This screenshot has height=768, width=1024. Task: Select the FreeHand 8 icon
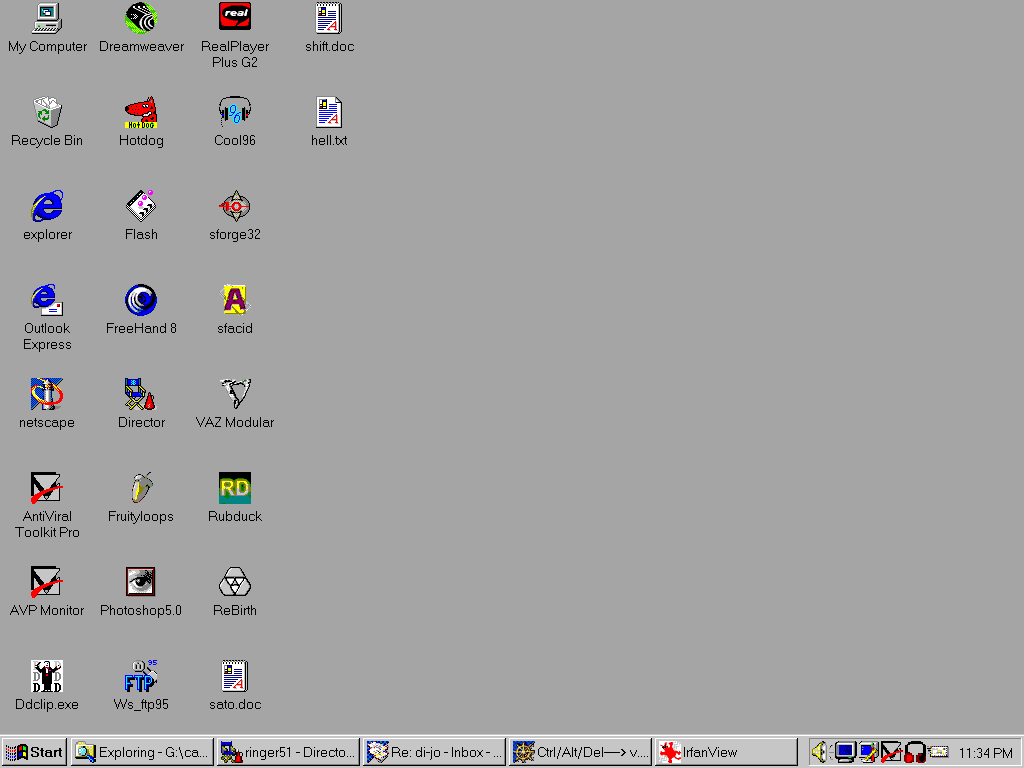[141, 300]
